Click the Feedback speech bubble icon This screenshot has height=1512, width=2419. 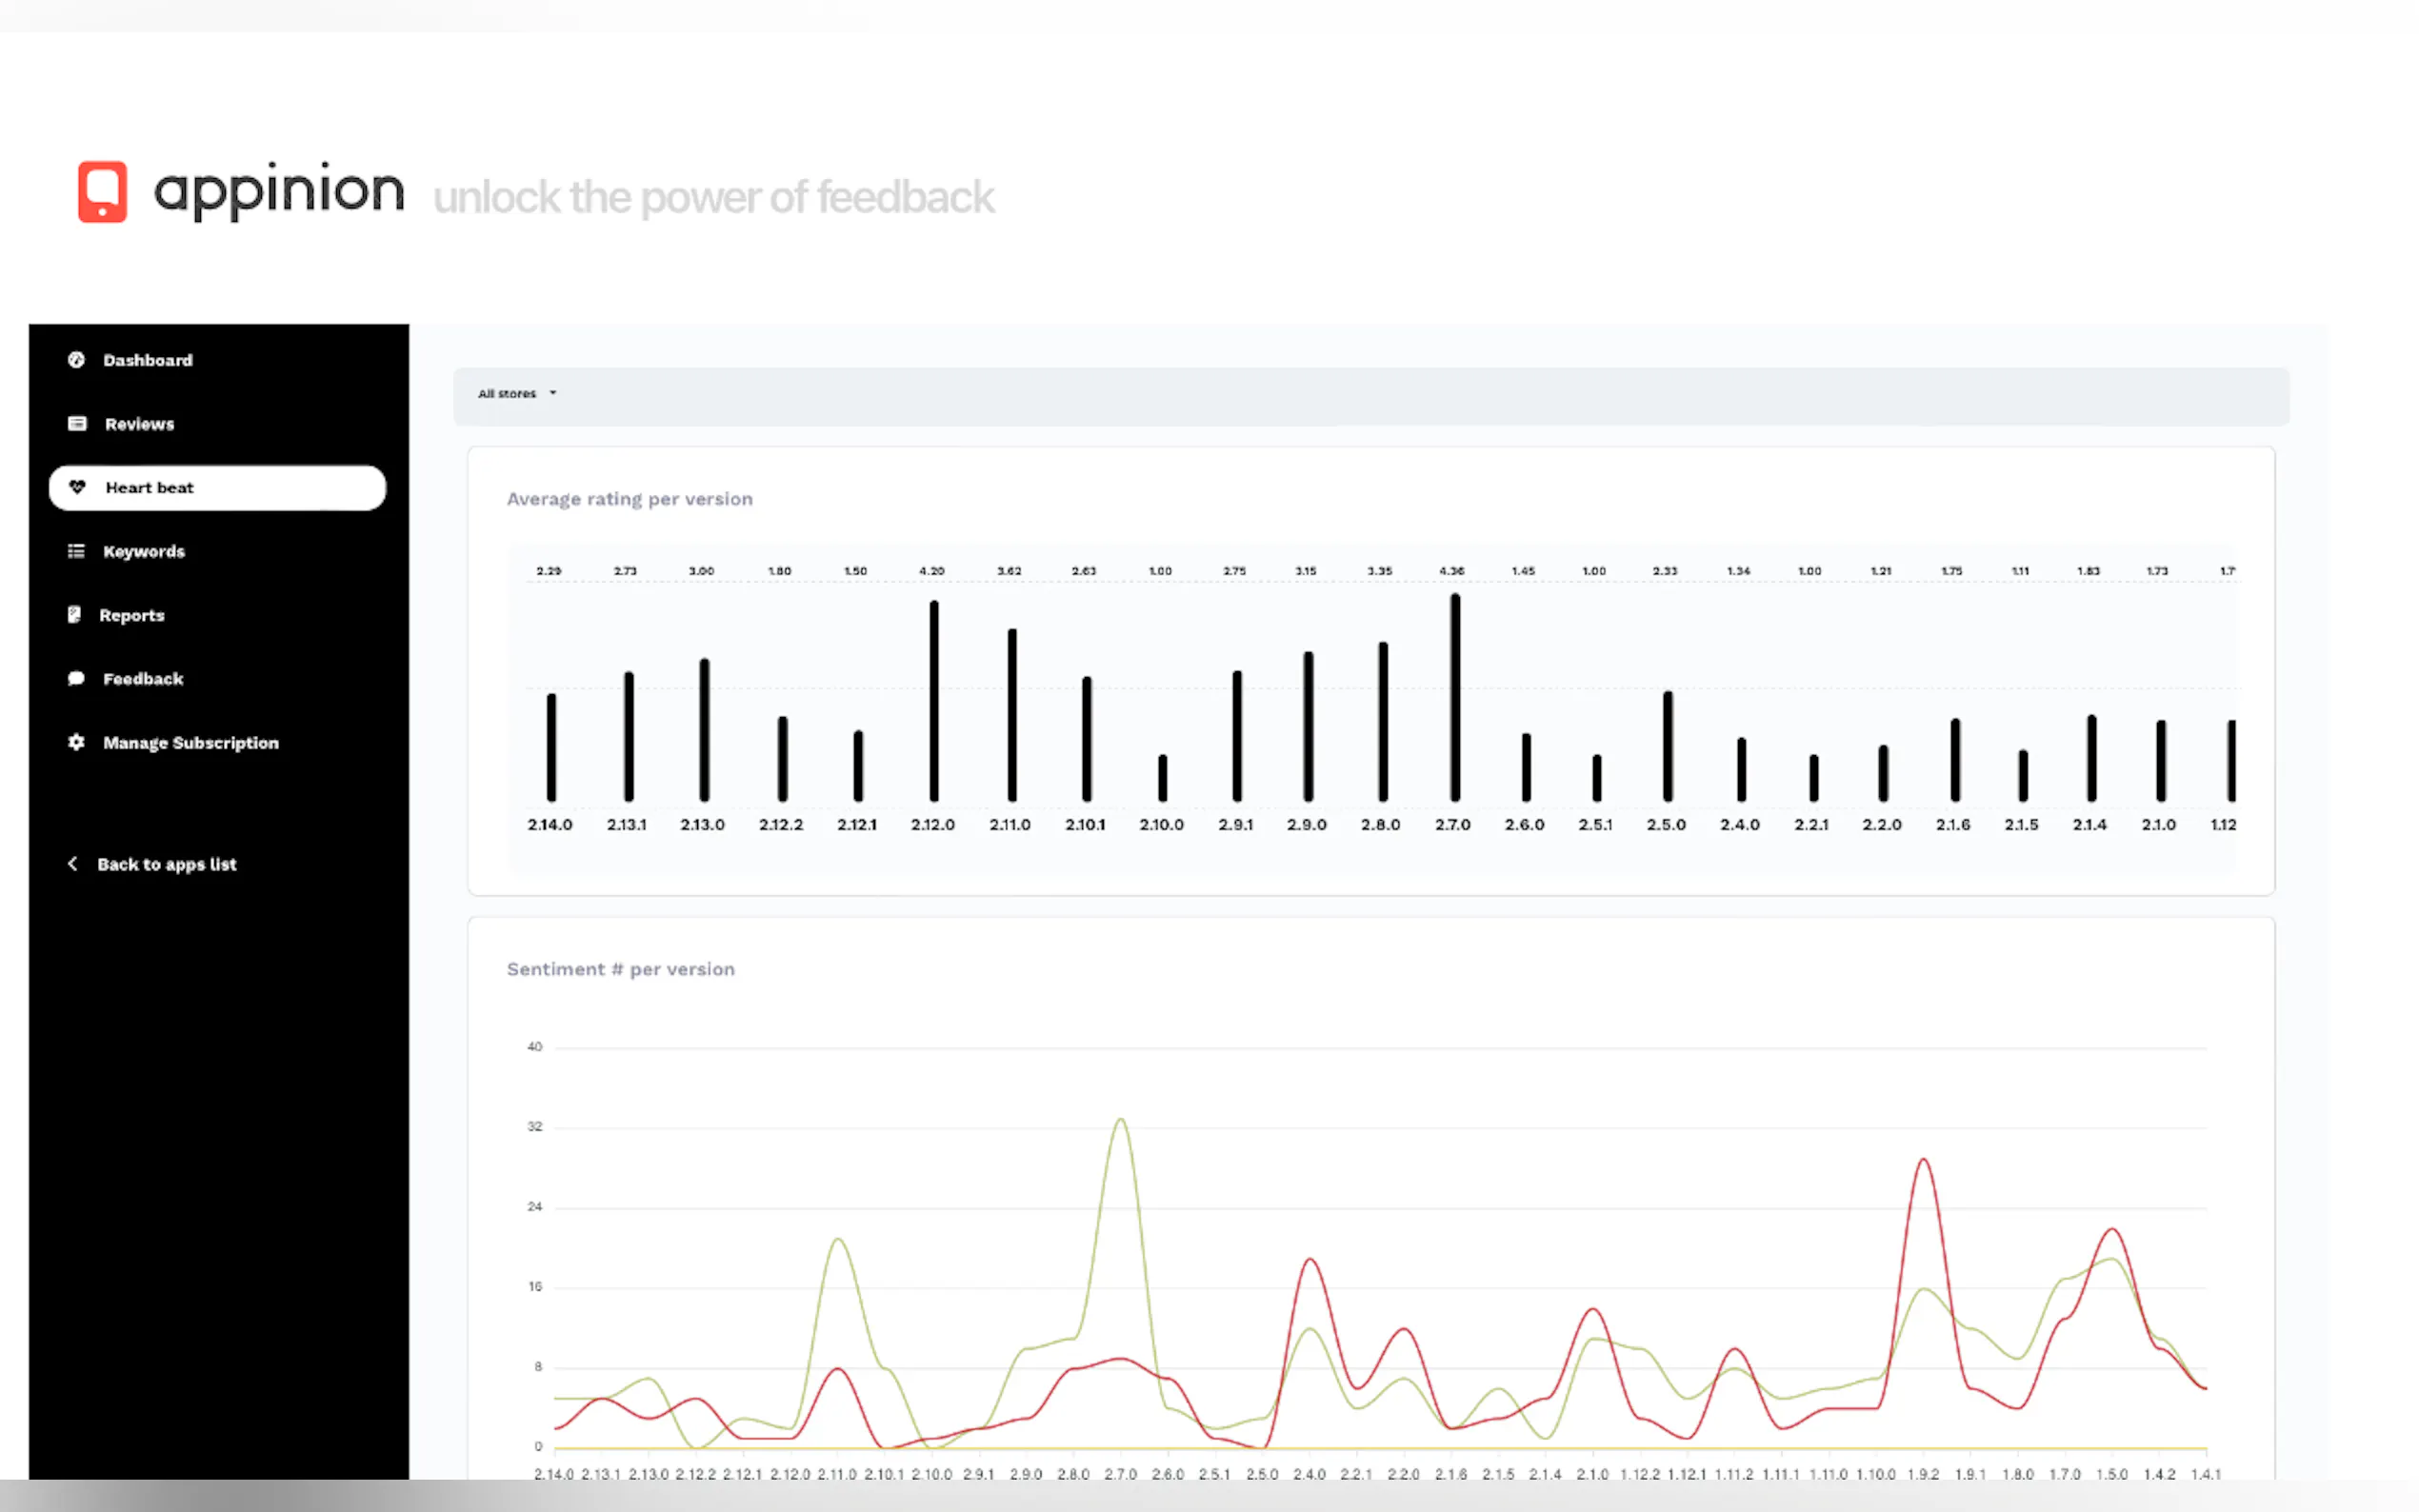point(76,679)
